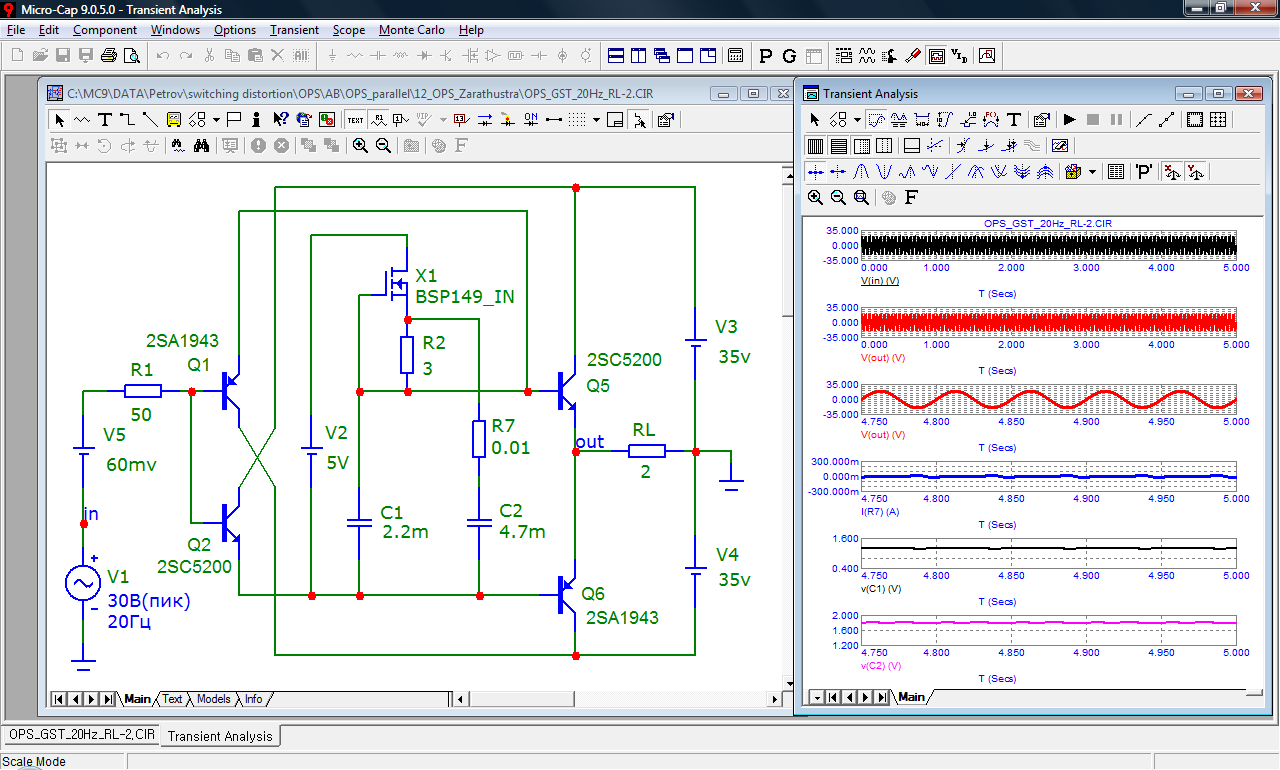The image size is (1280, 770).
Task: Select the Help mode pointer with question mark
Action: [x=280, y=120]
